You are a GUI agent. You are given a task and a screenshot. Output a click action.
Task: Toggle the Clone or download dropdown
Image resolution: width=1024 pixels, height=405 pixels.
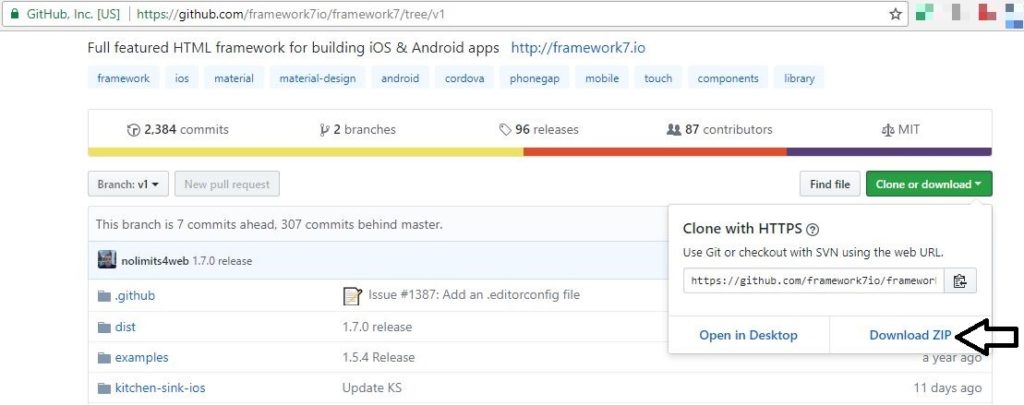click(x=928, y=184)
